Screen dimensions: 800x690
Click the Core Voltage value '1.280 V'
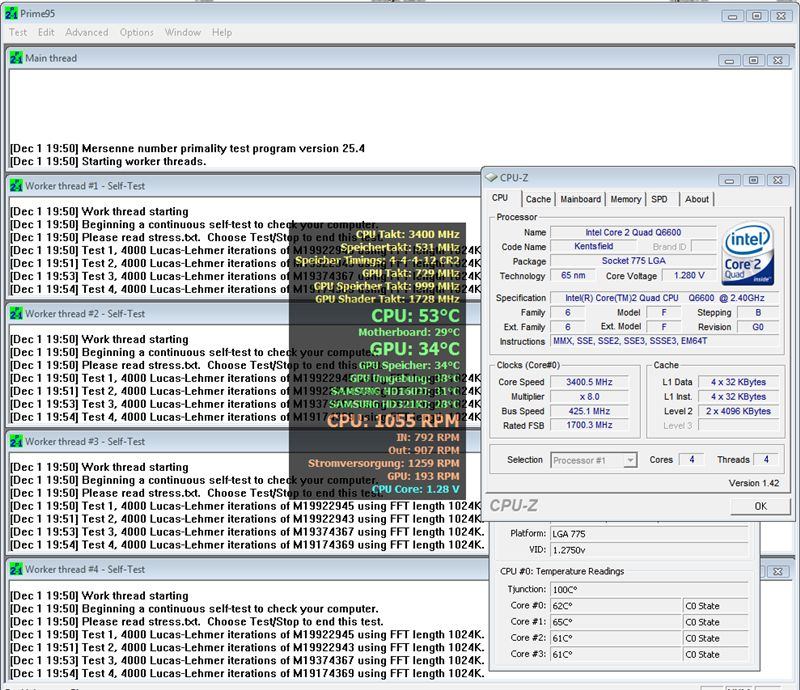689,276
